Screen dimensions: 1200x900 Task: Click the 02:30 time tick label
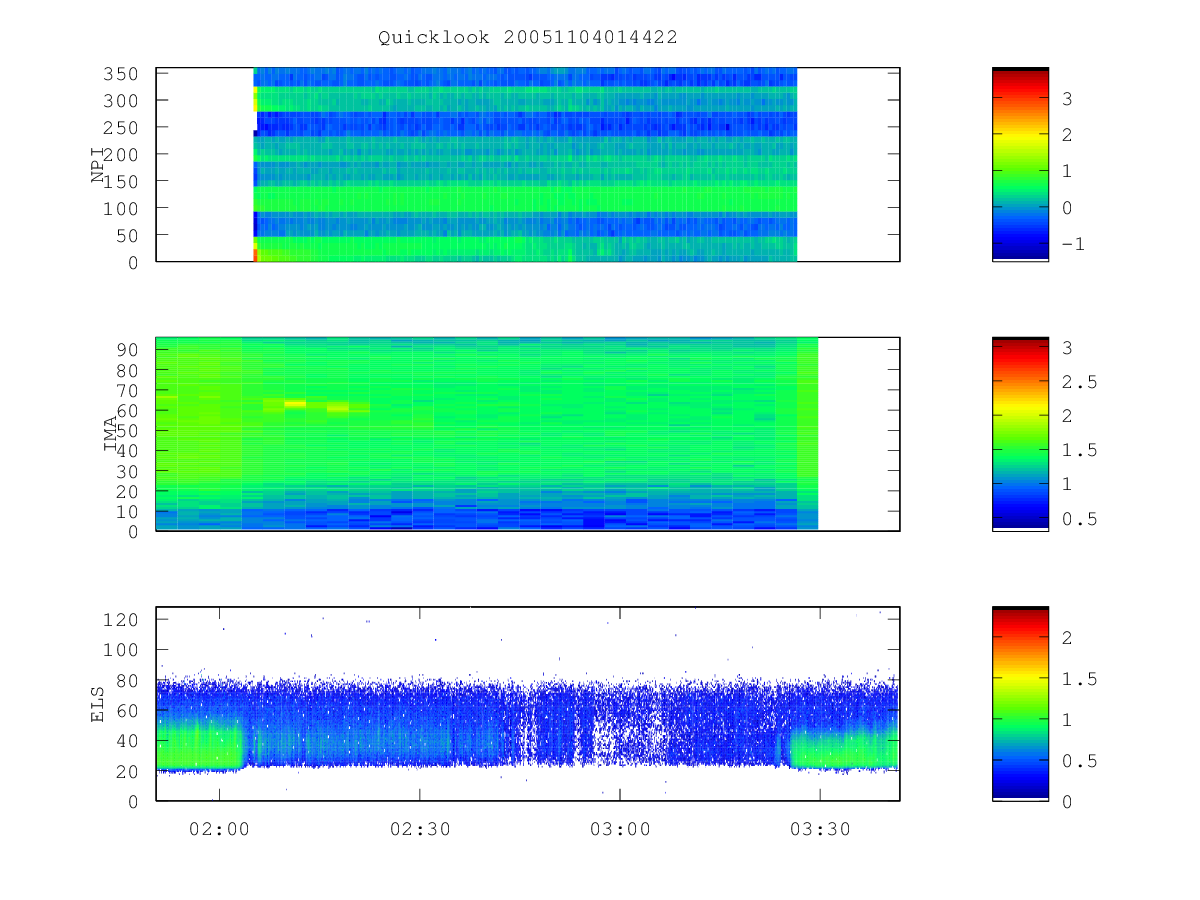click(x=419, y=829)
